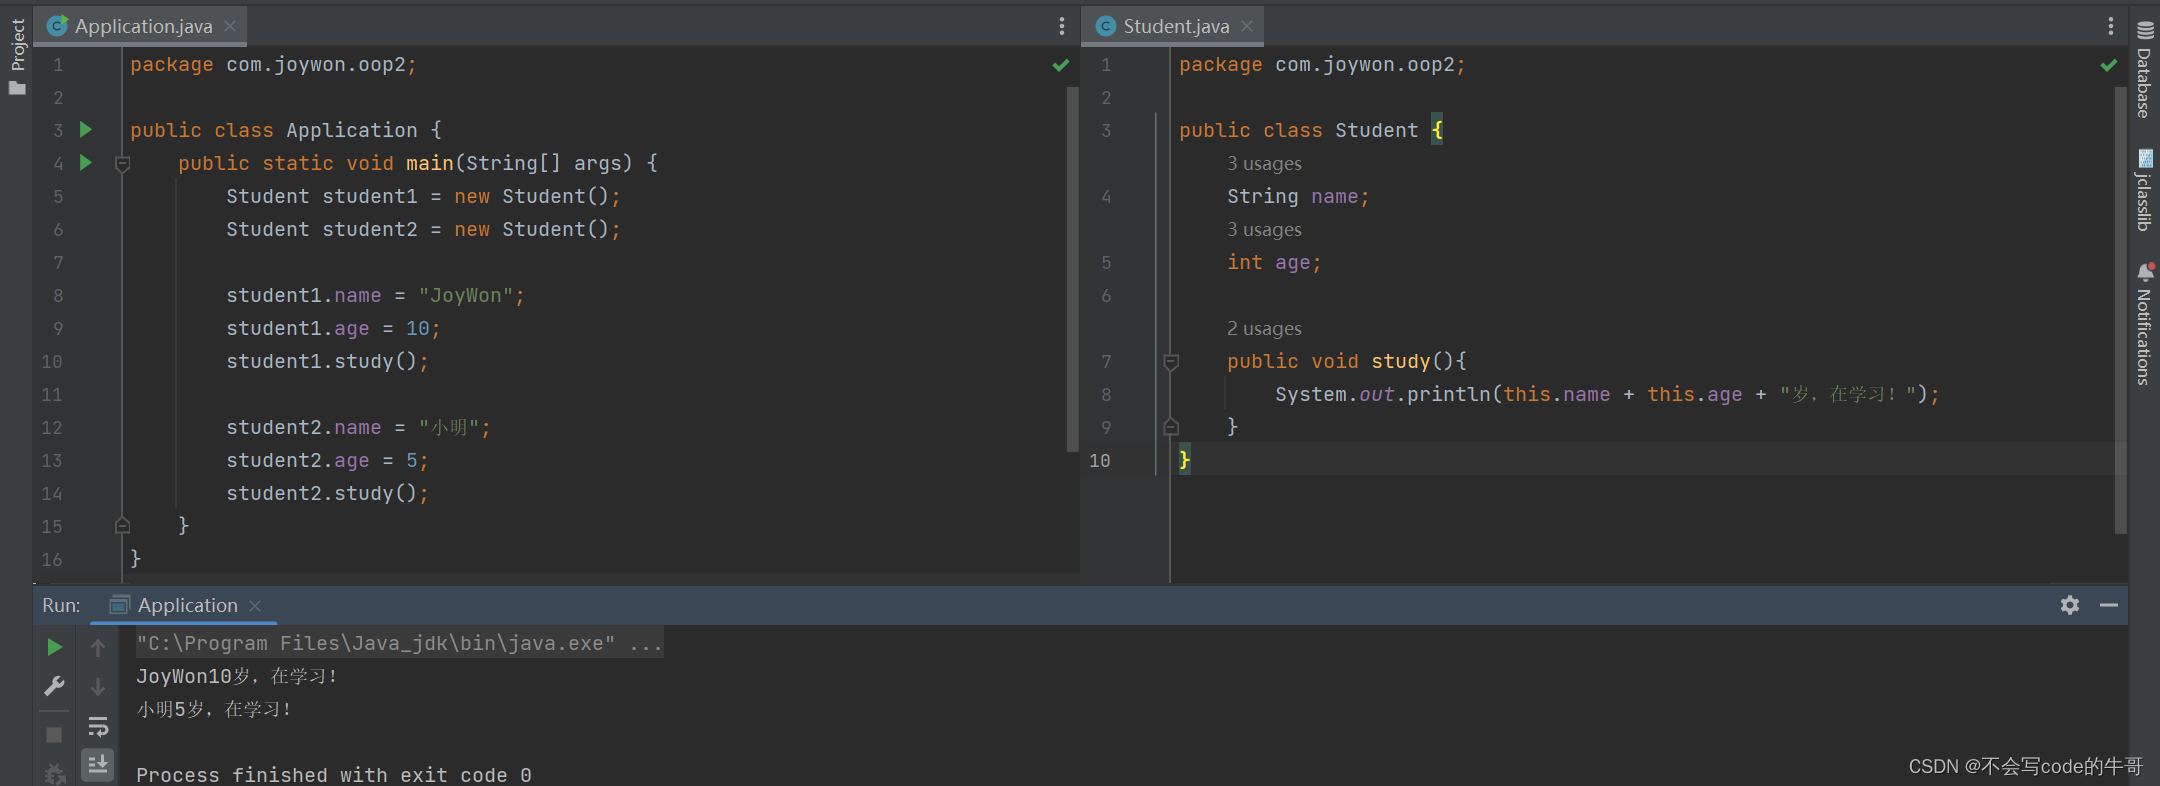
Task: Click the "JoyWon" string literal
Action: (x=465, y=295)
